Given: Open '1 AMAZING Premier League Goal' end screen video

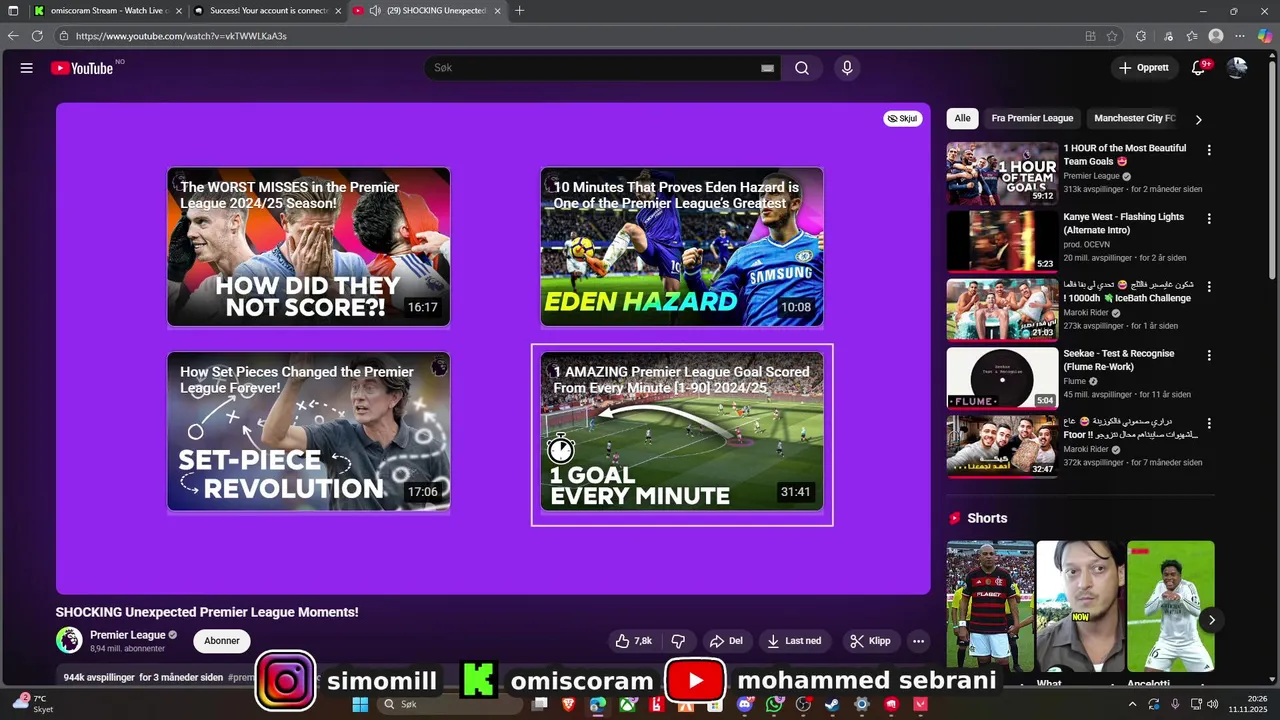Looking at the screenshot, I should 682,431.
